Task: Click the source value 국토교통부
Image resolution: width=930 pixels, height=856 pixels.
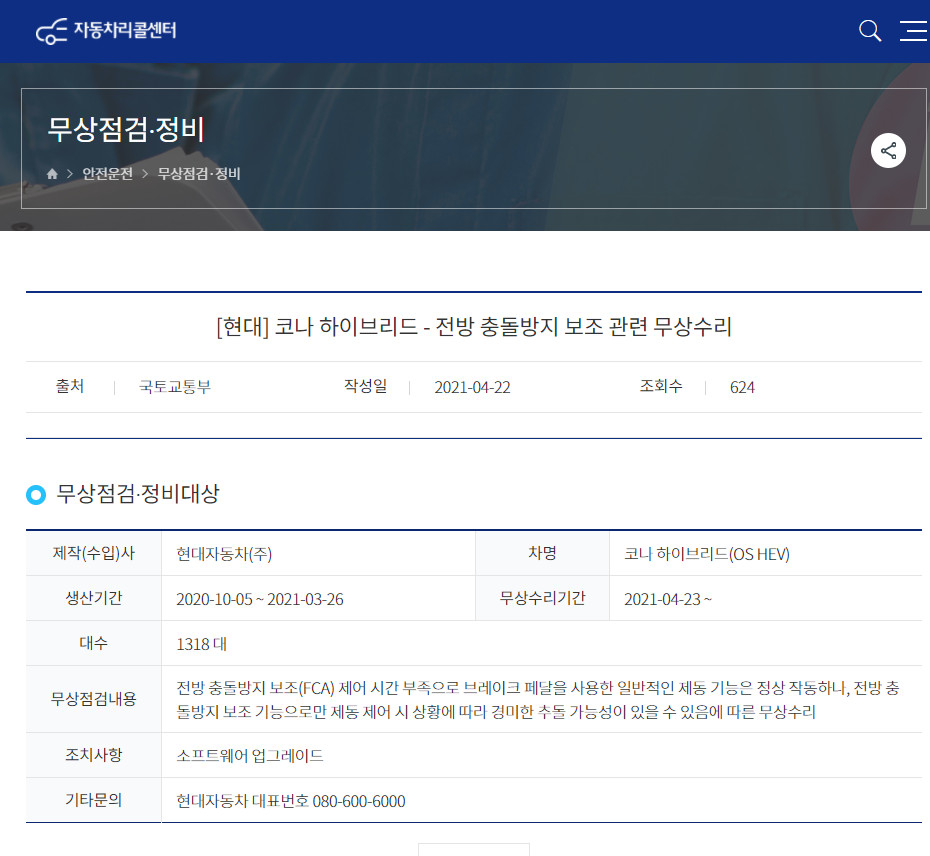Action: 175,387
